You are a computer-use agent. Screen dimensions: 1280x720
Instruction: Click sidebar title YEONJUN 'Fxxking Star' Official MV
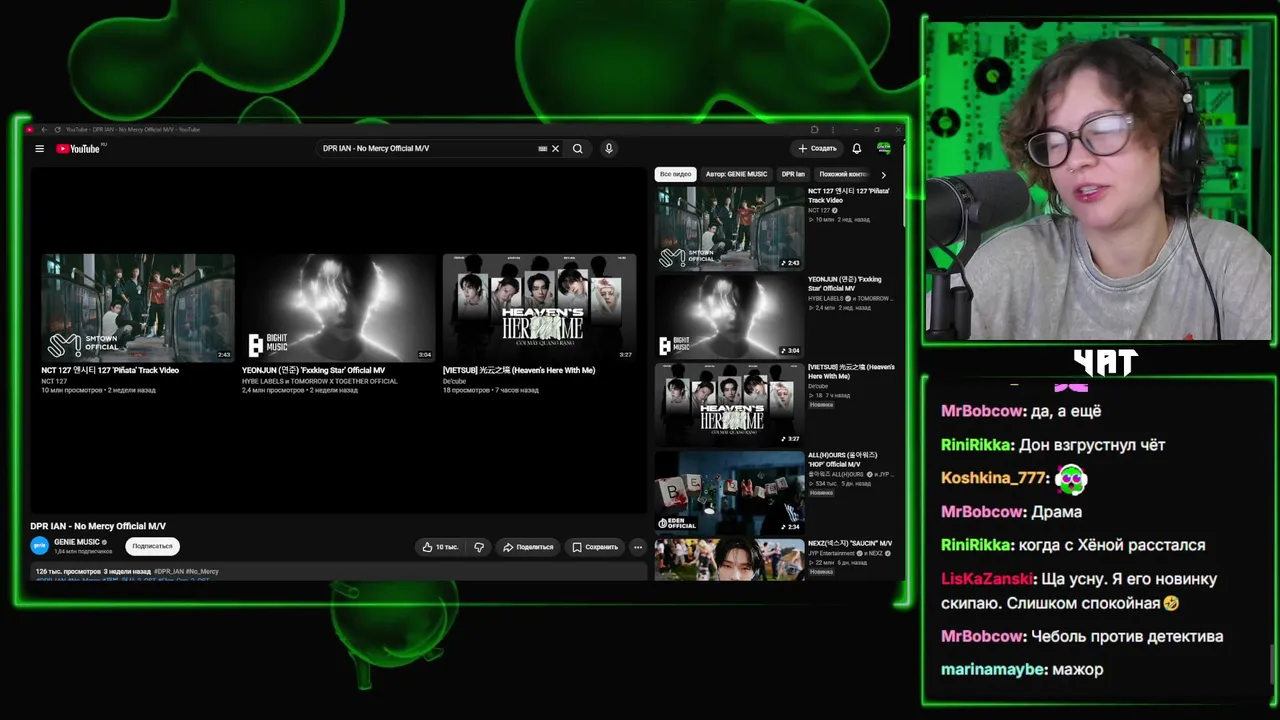tap(845, 284)
